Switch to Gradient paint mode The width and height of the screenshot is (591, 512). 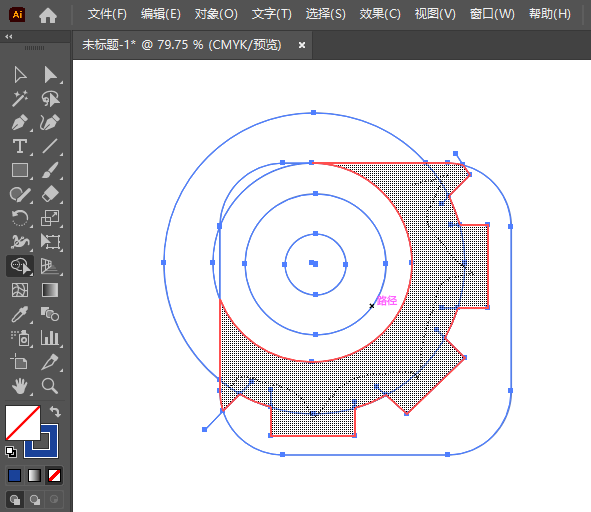click(x=34, y=475)
